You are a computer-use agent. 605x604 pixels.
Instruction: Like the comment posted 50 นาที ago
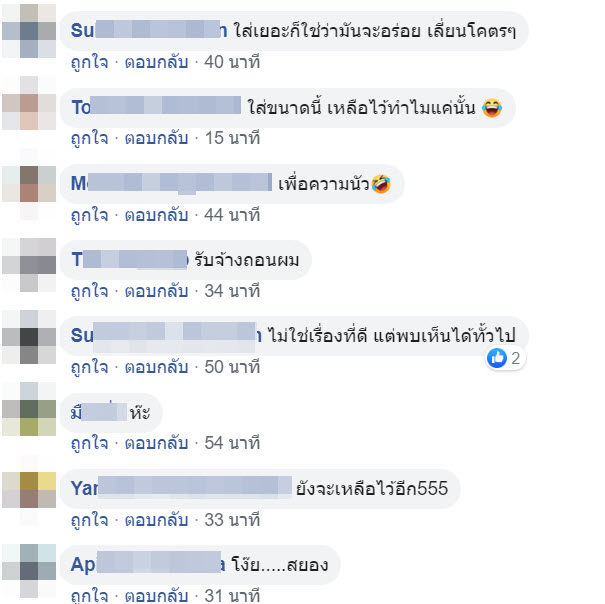[90, 367]
